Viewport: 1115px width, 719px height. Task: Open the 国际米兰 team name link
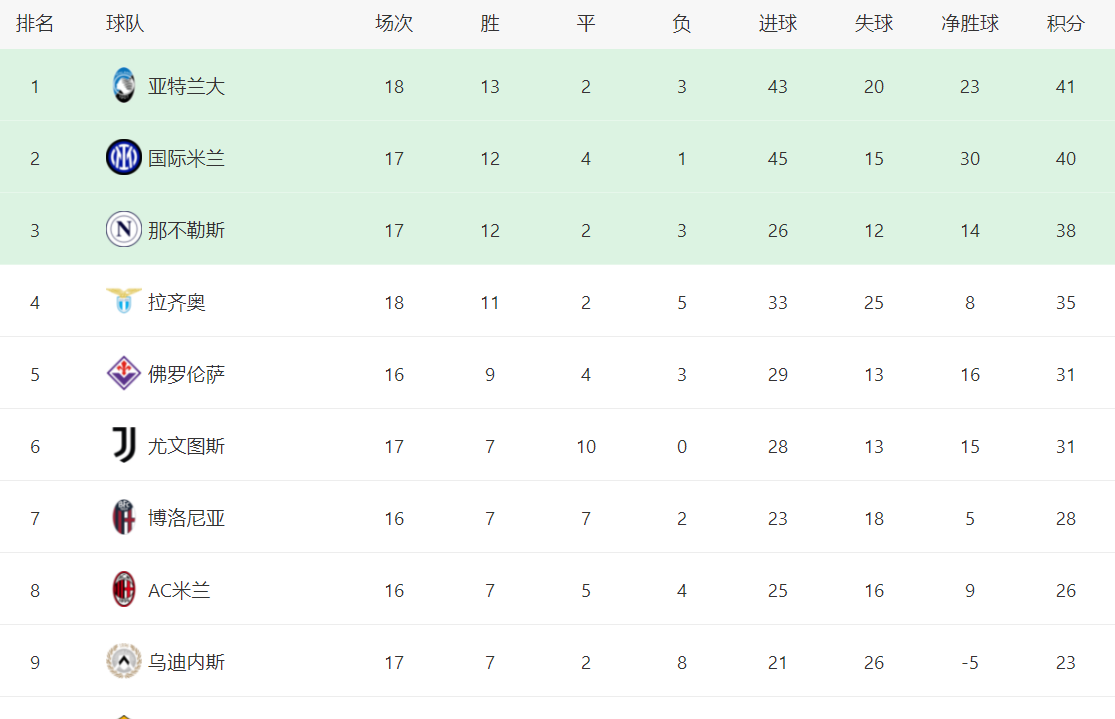187,159
